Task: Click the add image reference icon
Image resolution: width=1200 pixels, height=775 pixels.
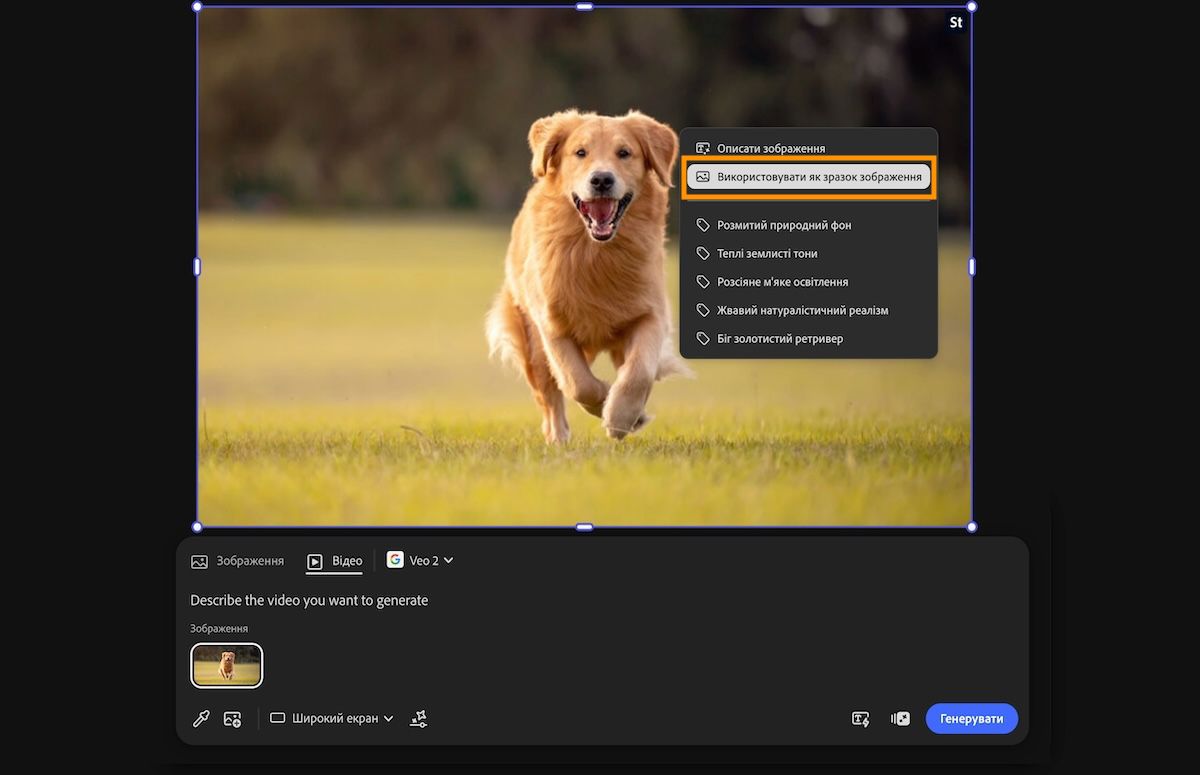Action: tap(233, 718)
